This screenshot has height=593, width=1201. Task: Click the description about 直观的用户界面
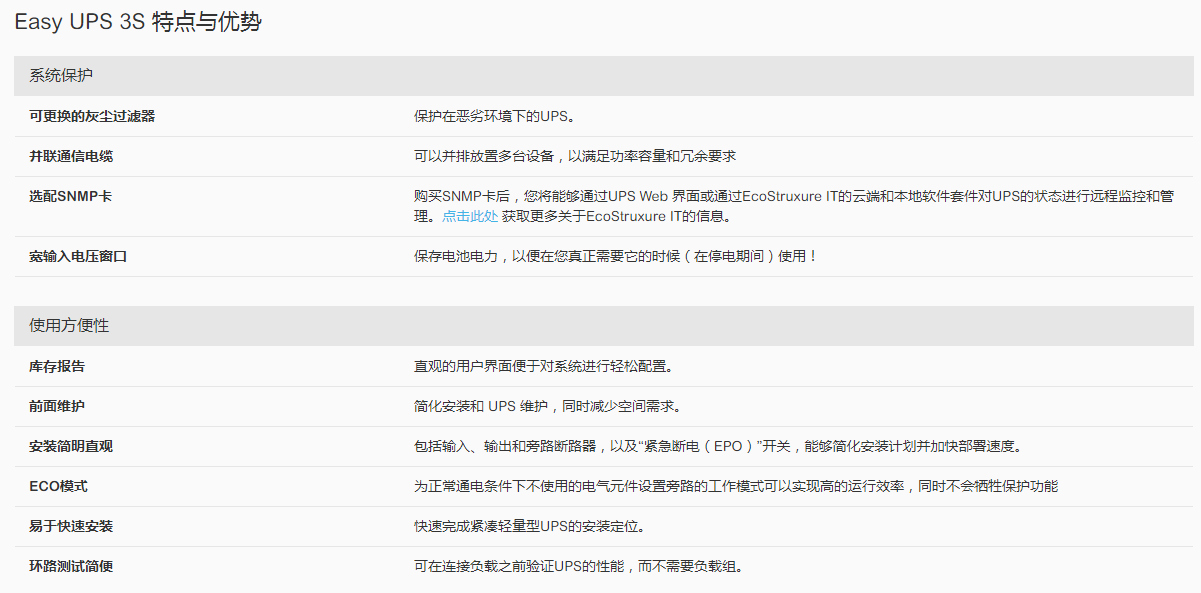(x=543, y=366)
